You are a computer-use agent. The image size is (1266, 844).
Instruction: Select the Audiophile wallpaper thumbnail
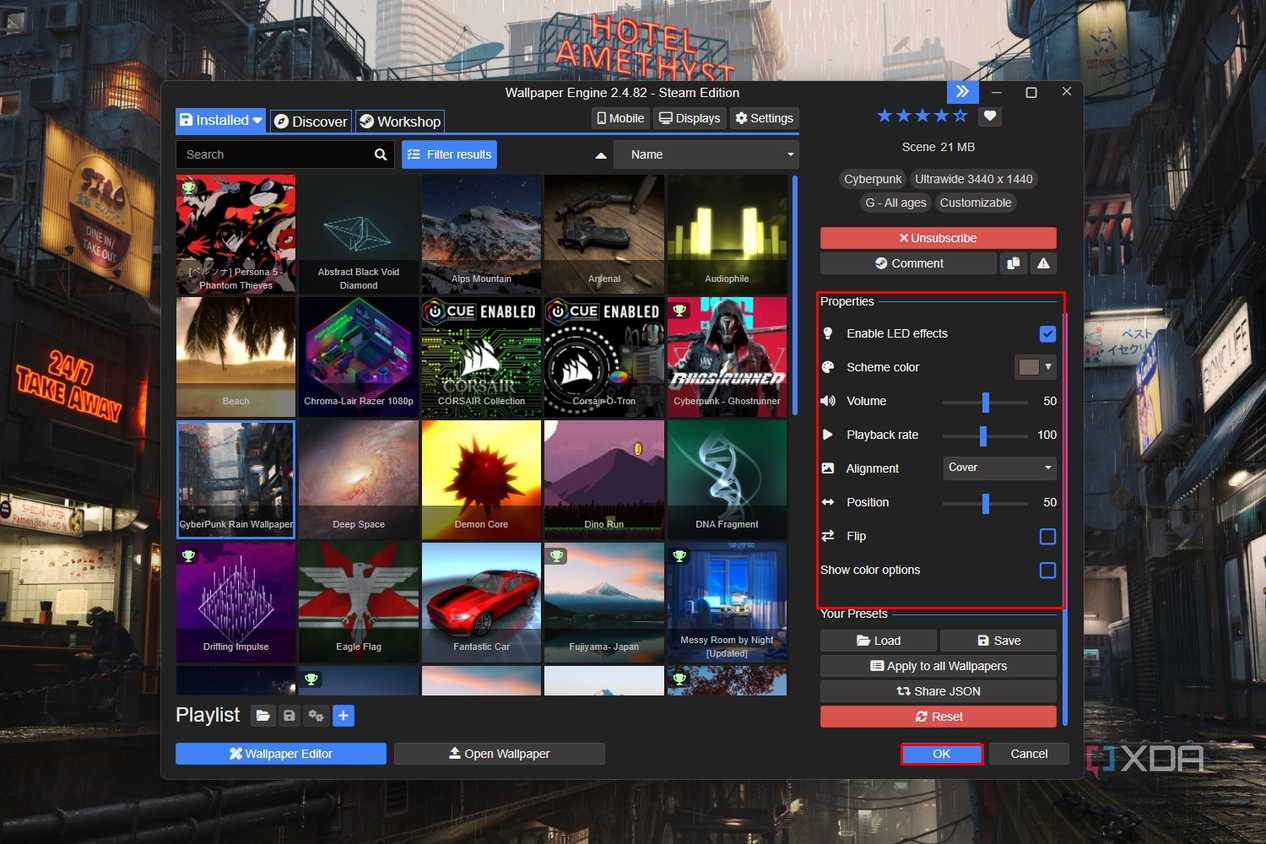(x=727, y=234)
